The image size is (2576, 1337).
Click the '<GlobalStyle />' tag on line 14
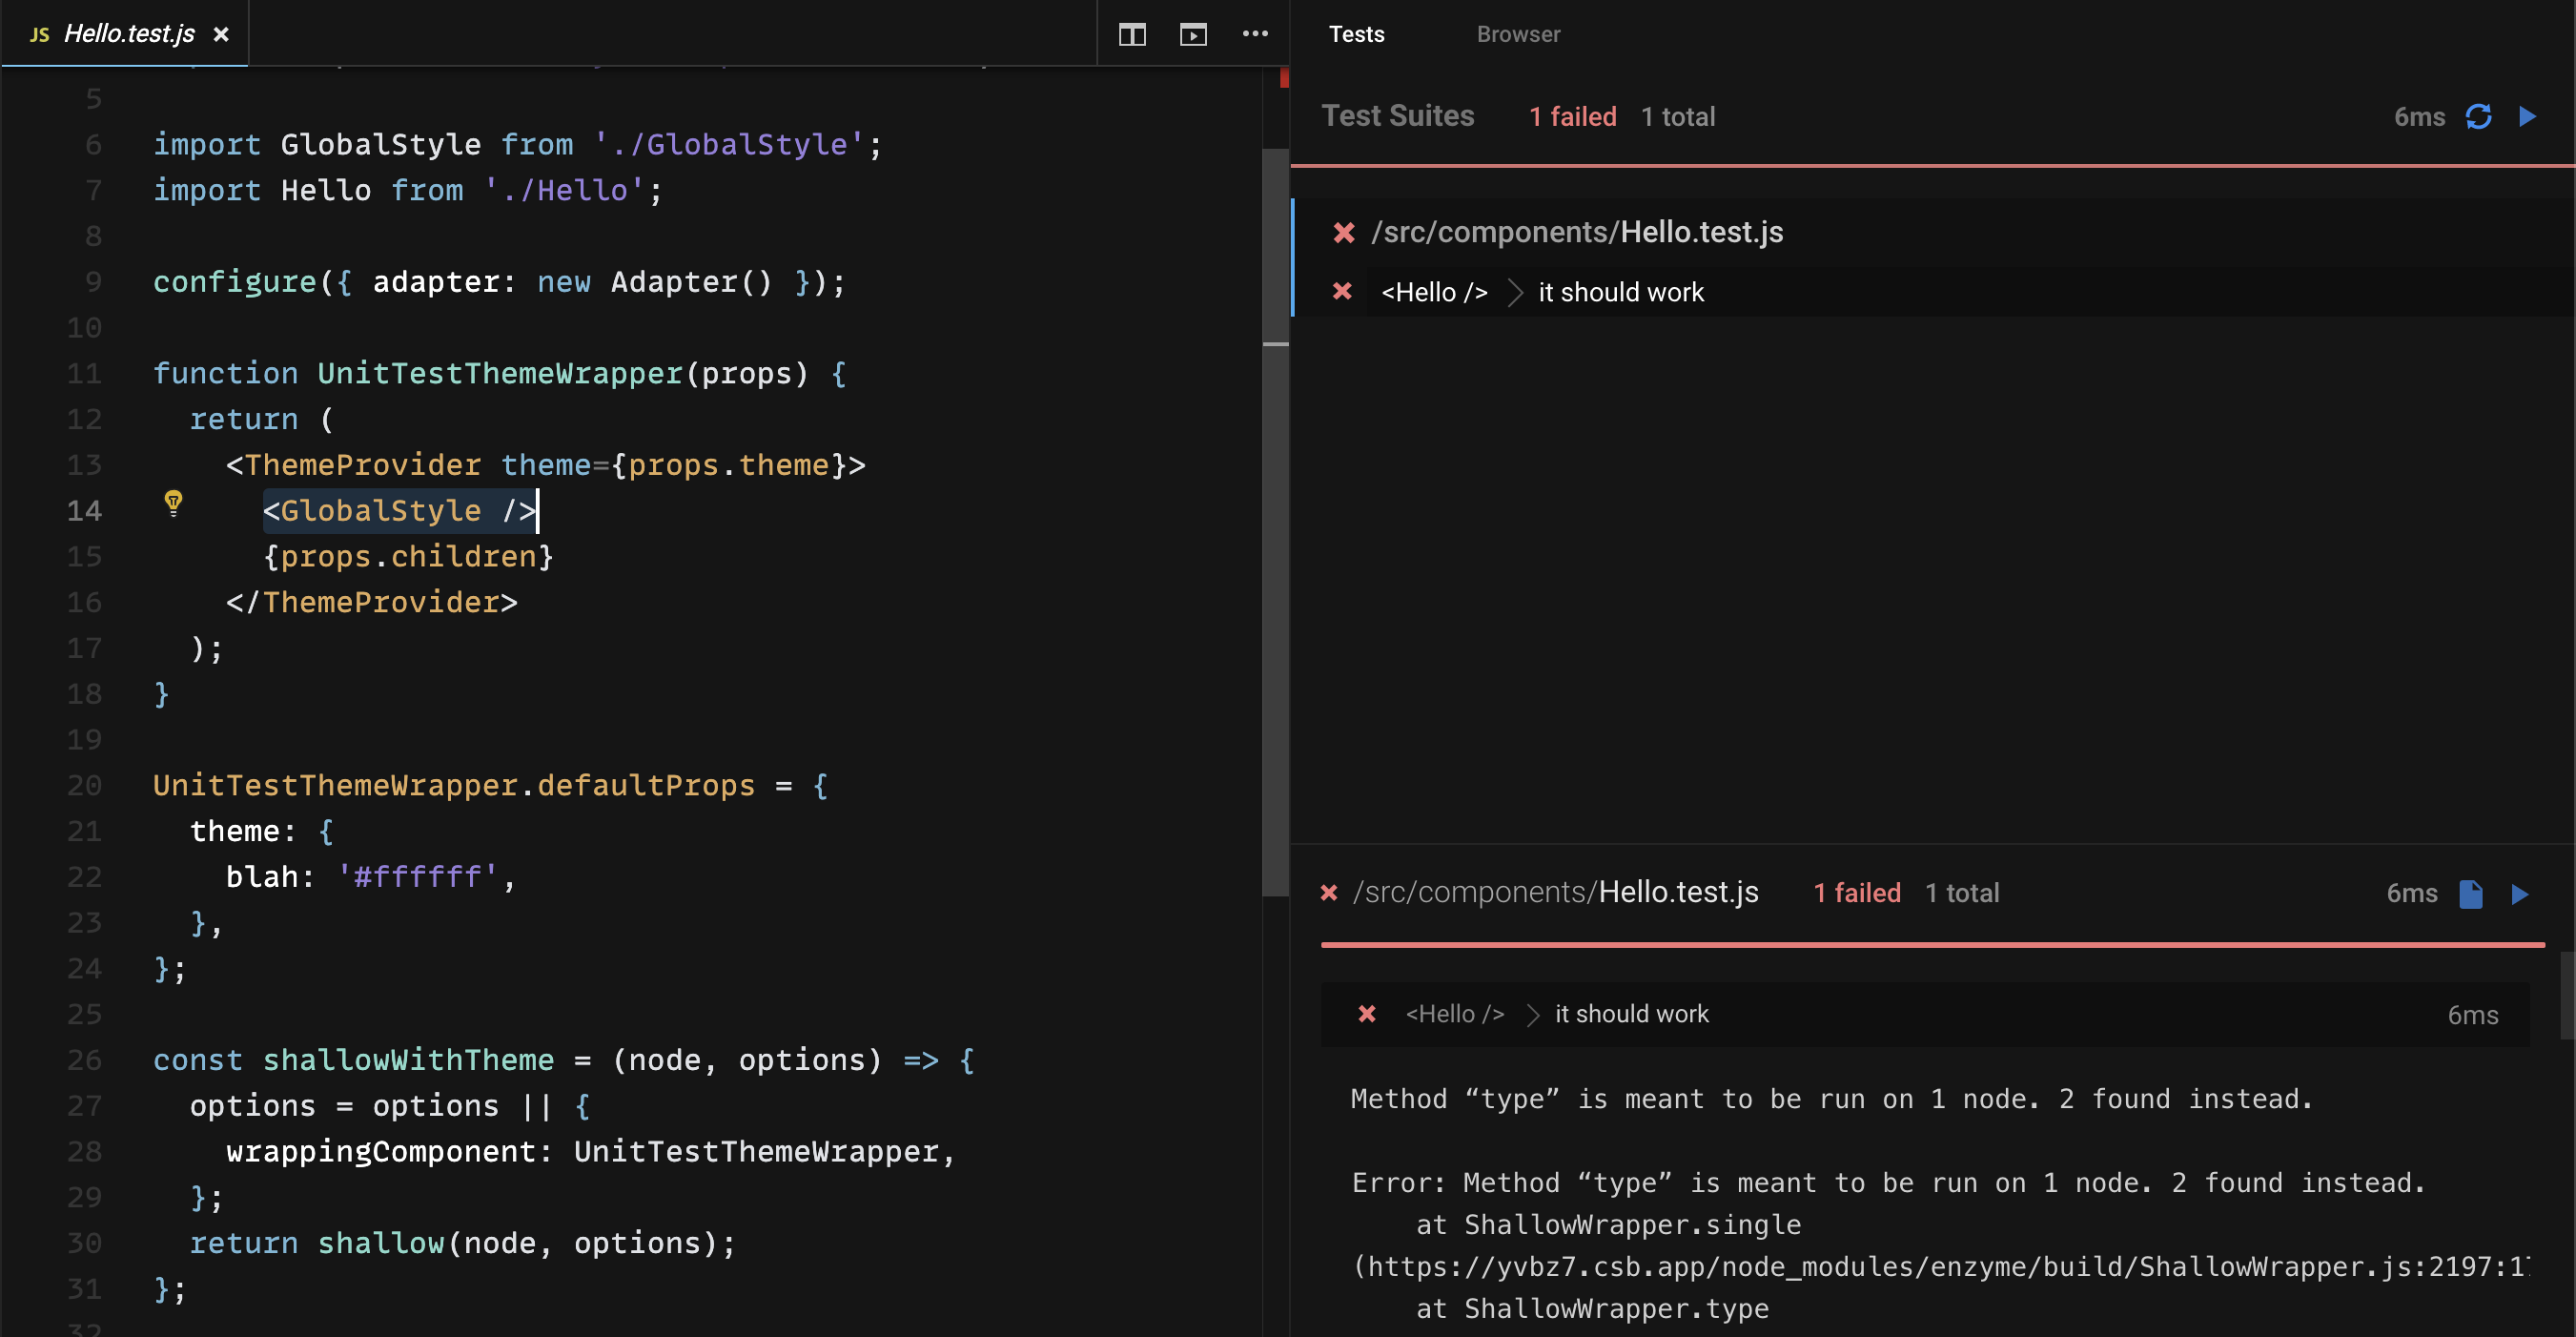(x=399, y=510)
